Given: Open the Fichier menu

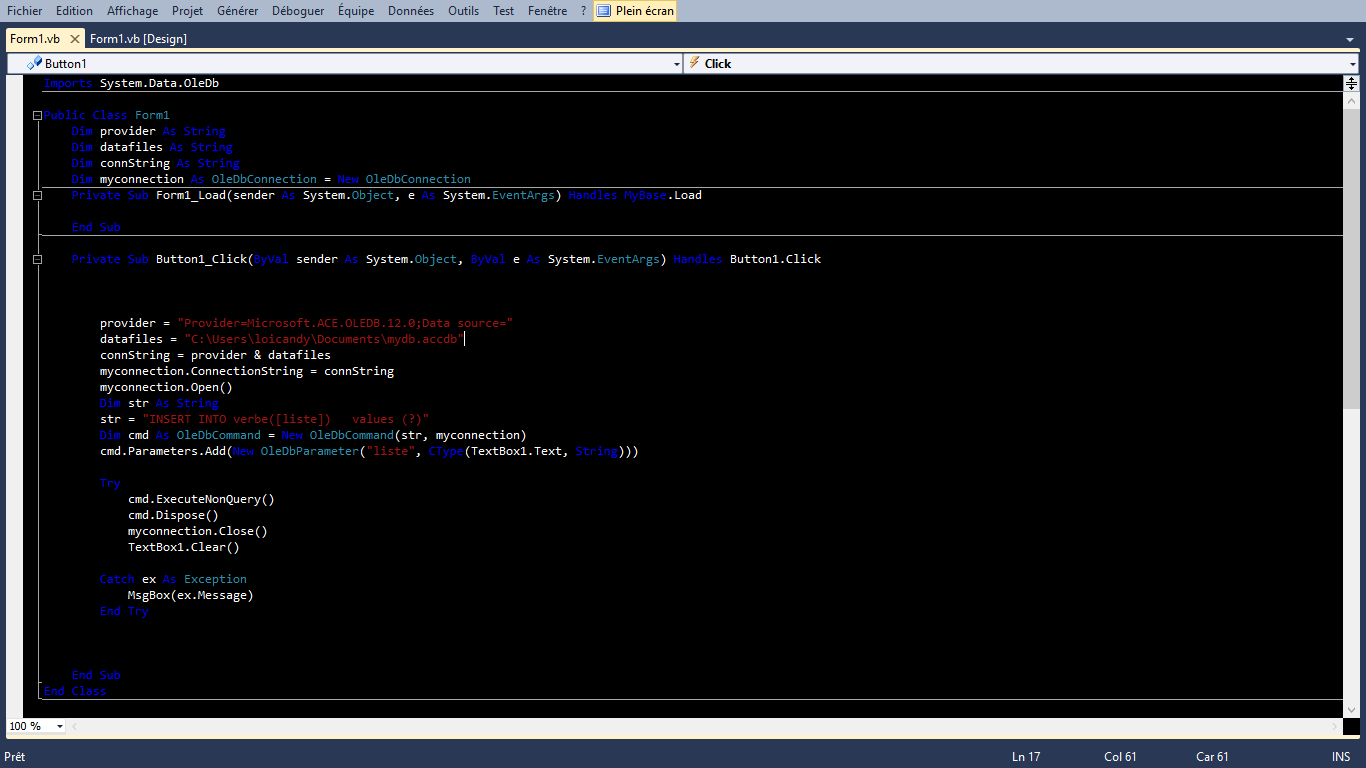Looking at the screenshot, I should [25, 11].
